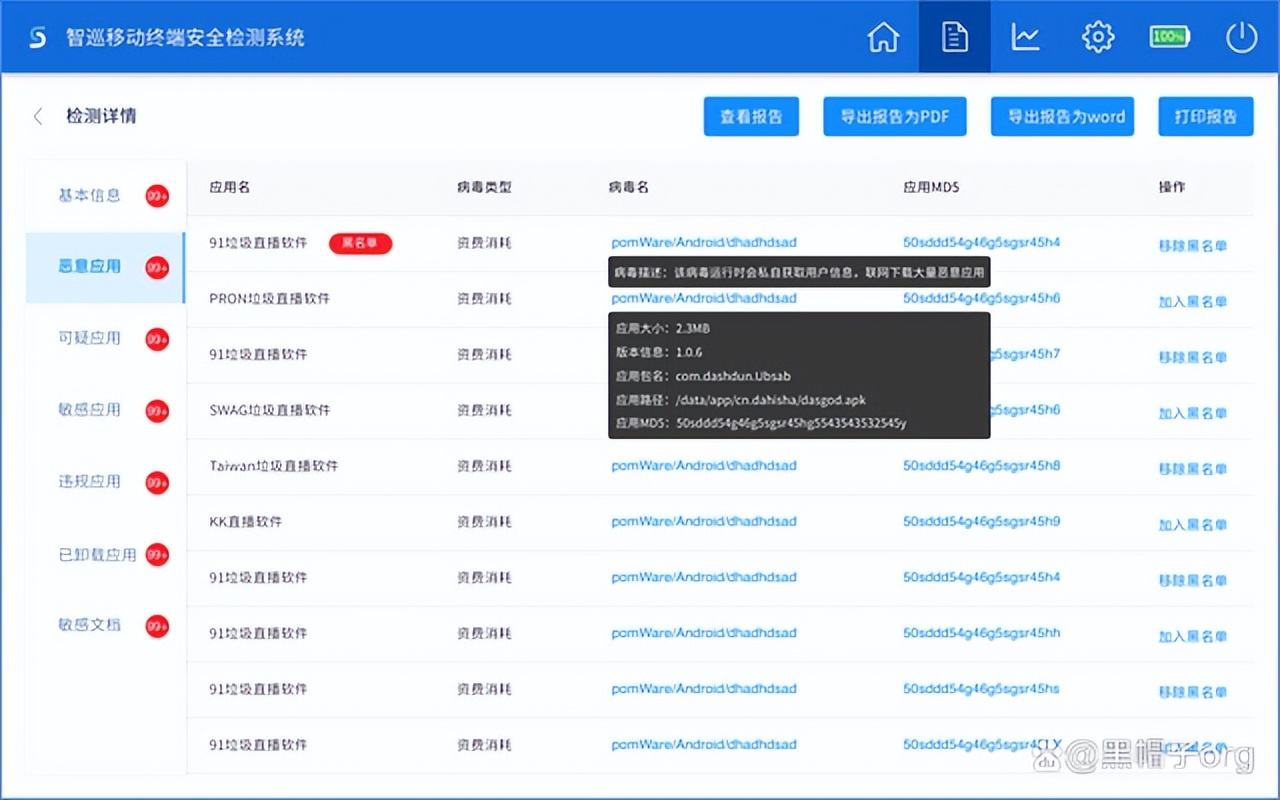The image size is (1280, 800).
Task: Remove 91垃圾直播软件 from blacklist via 移除黑名单
Action: tap(1196, 242)
